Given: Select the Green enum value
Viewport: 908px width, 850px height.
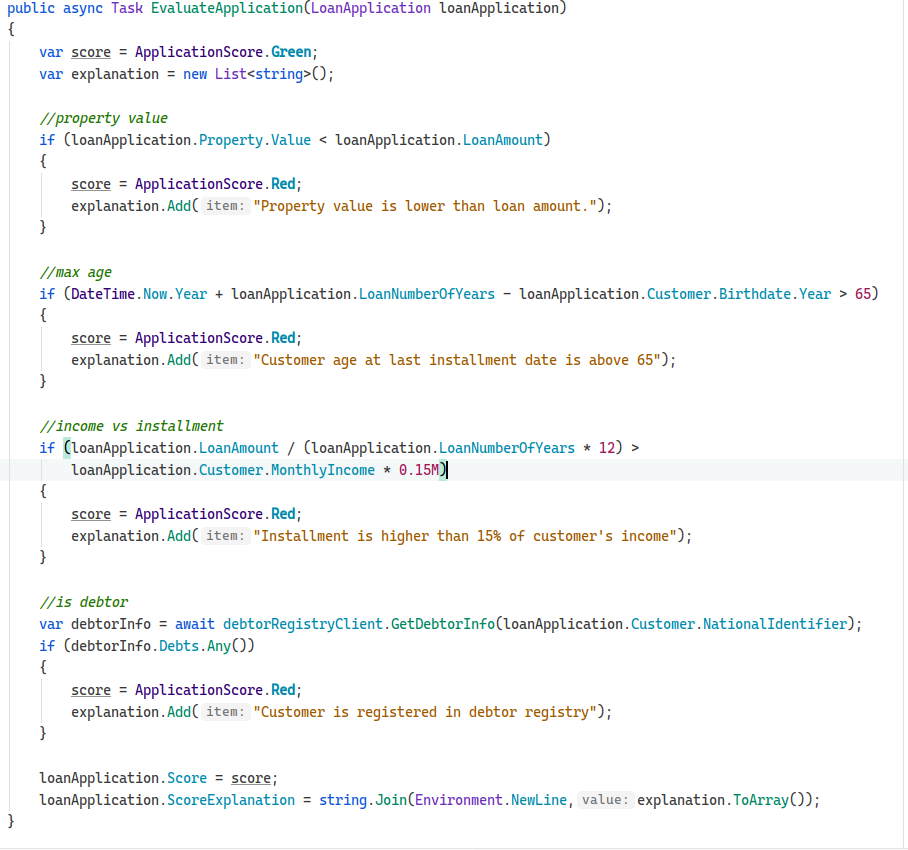Looking at the screenshot, I should [291, 52].
